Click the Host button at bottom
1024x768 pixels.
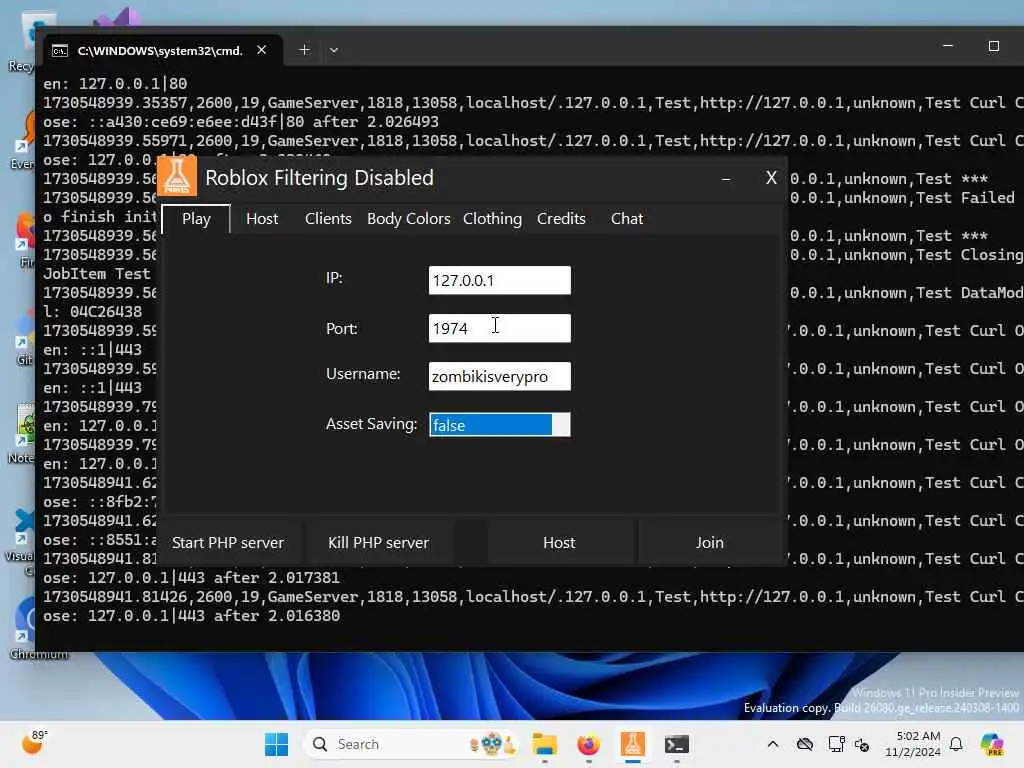(559, 543)
